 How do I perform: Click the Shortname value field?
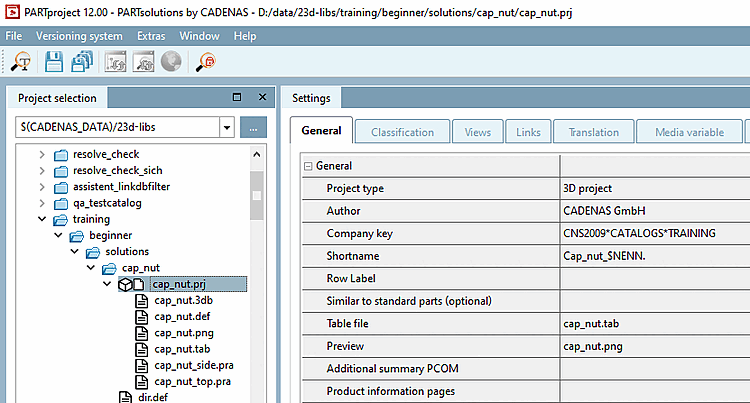click(x=650, y=255)
